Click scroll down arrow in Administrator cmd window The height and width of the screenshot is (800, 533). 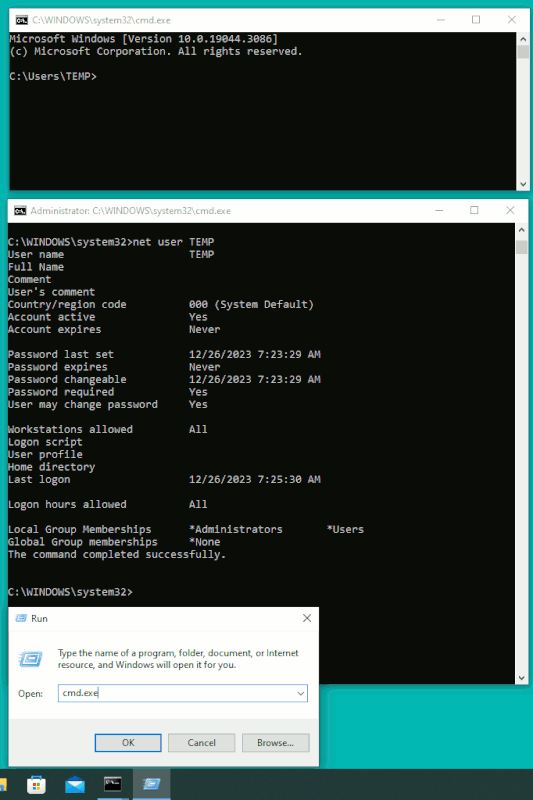tap(521, 678)
